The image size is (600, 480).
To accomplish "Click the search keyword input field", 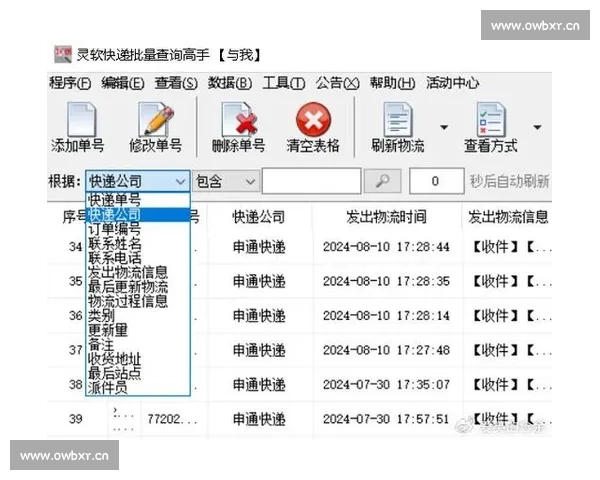I will pyautogui.click(x=311, y=181).
